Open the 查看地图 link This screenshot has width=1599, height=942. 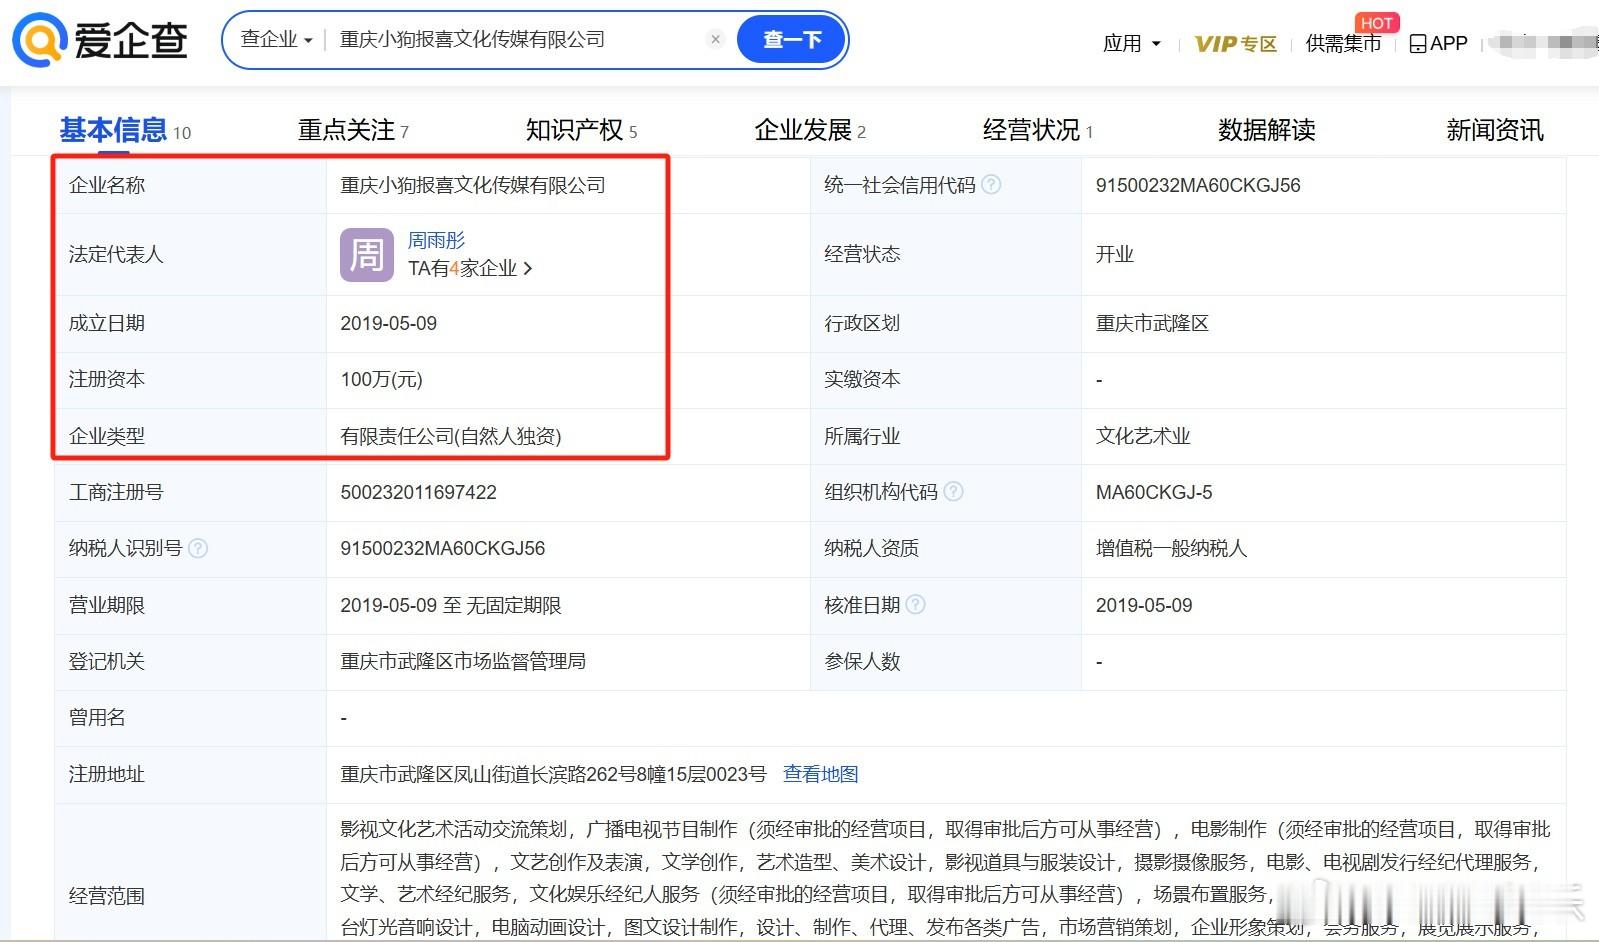pos(820,774)
